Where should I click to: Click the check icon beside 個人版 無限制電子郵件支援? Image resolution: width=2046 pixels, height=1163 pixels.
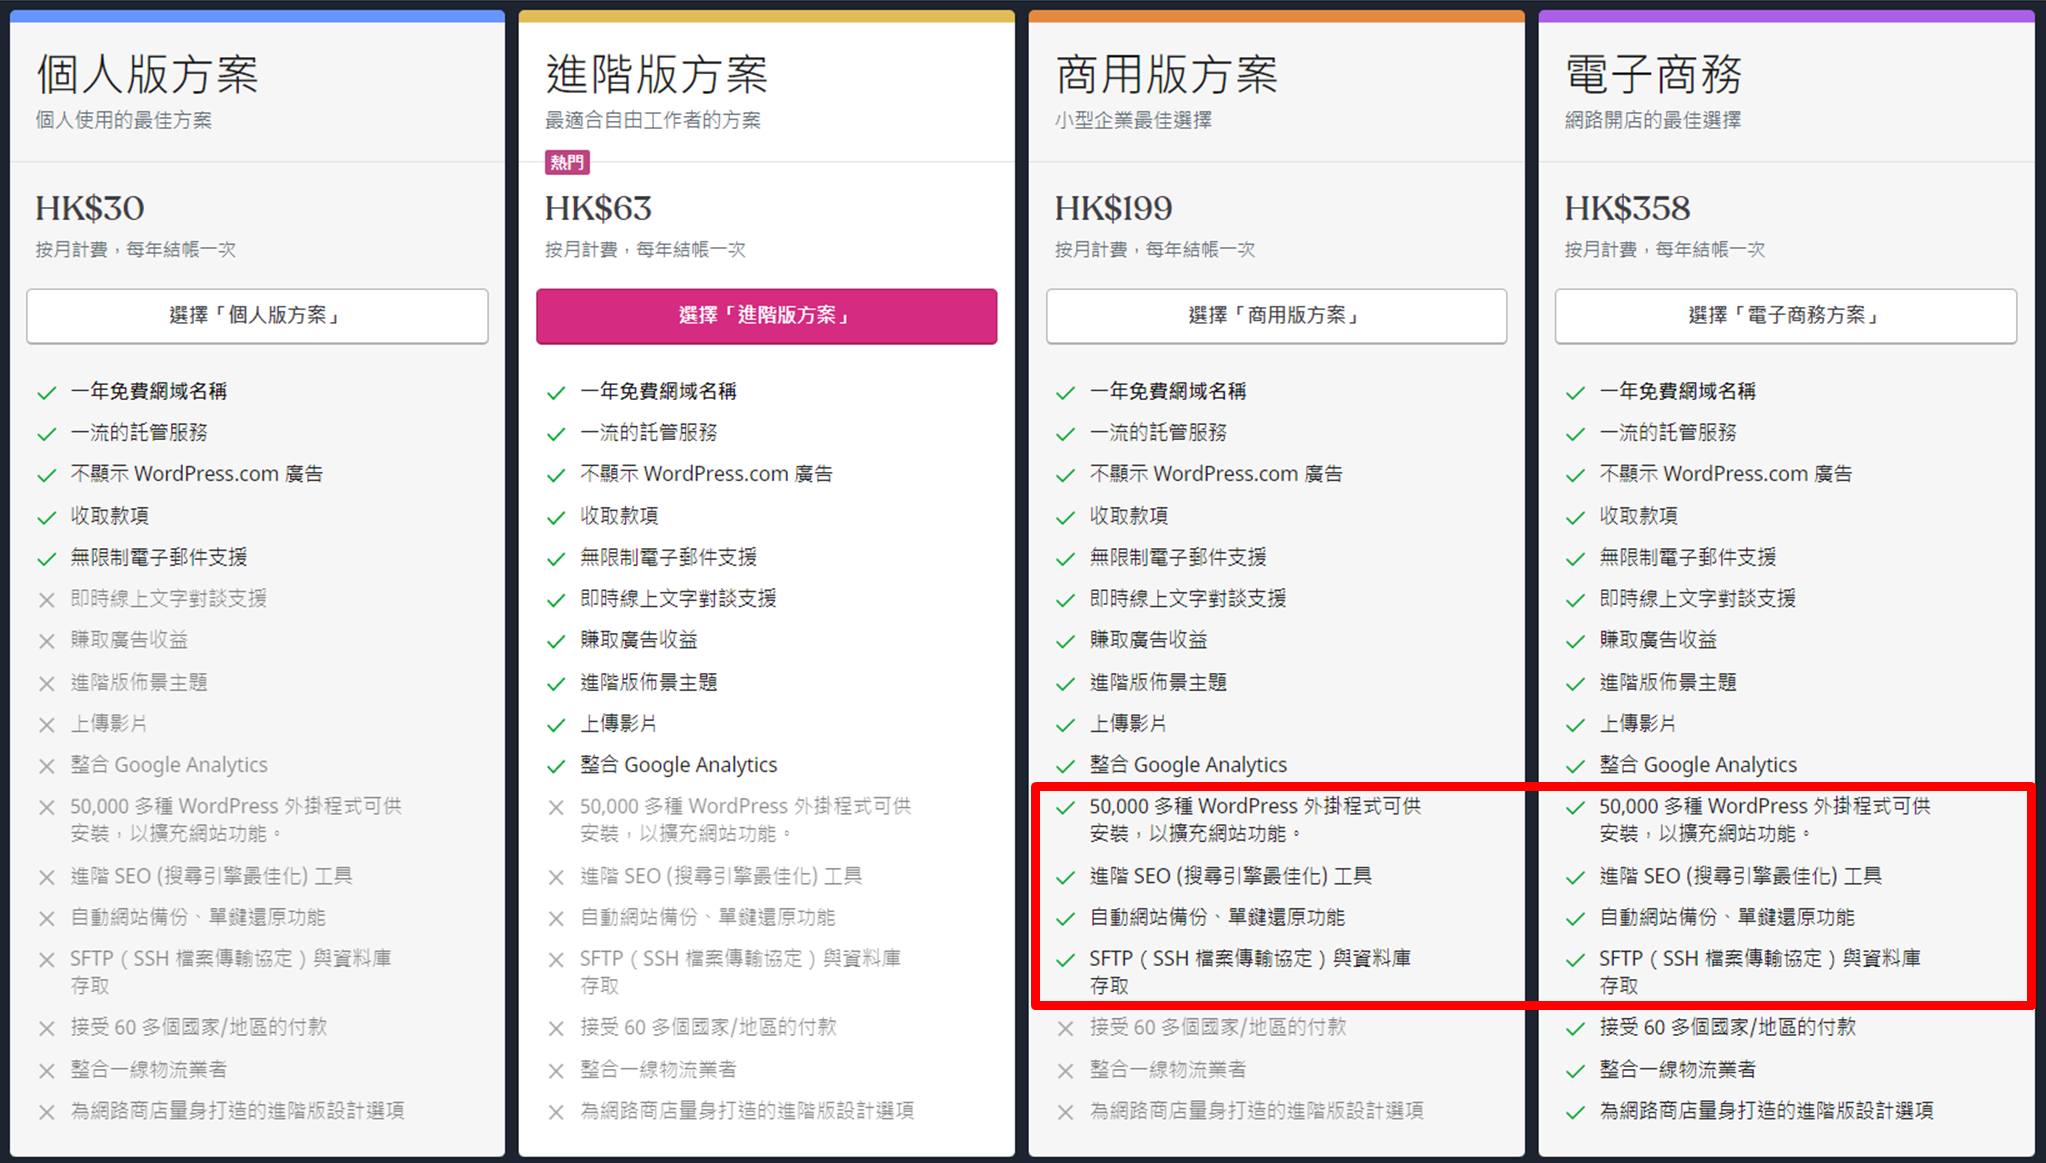pyautogui.click(x=46, y=559)
